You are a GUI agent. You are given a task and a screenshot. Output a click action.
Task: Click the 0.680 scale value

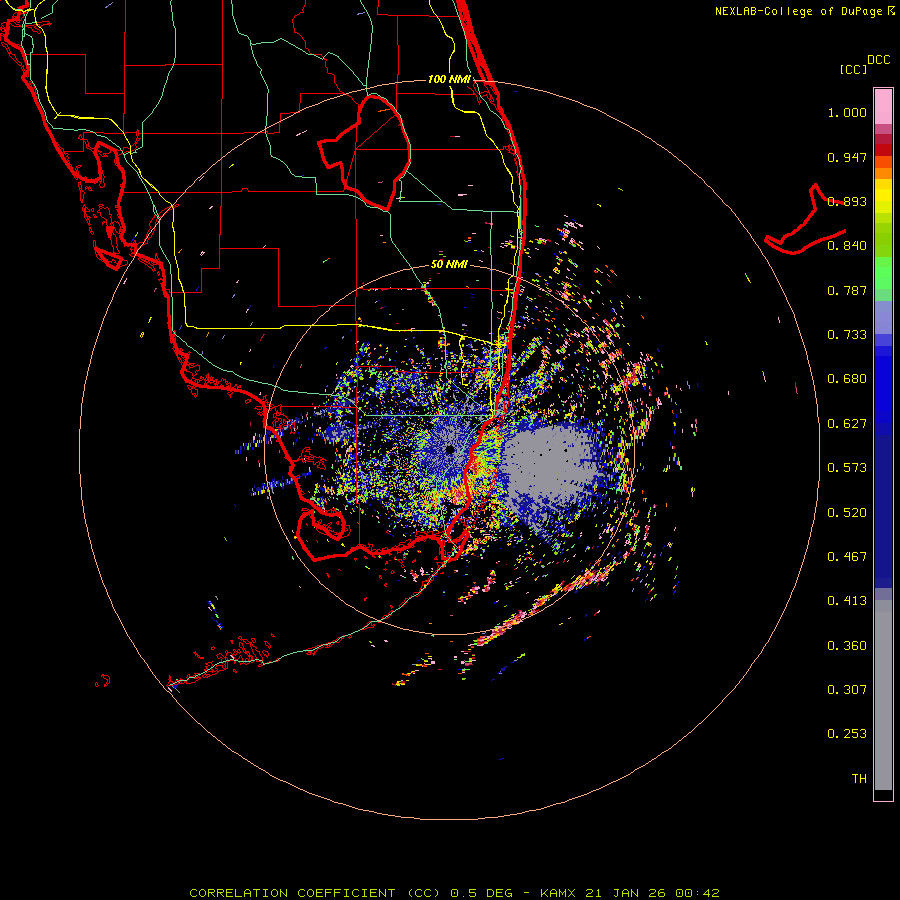coord(847,379)
